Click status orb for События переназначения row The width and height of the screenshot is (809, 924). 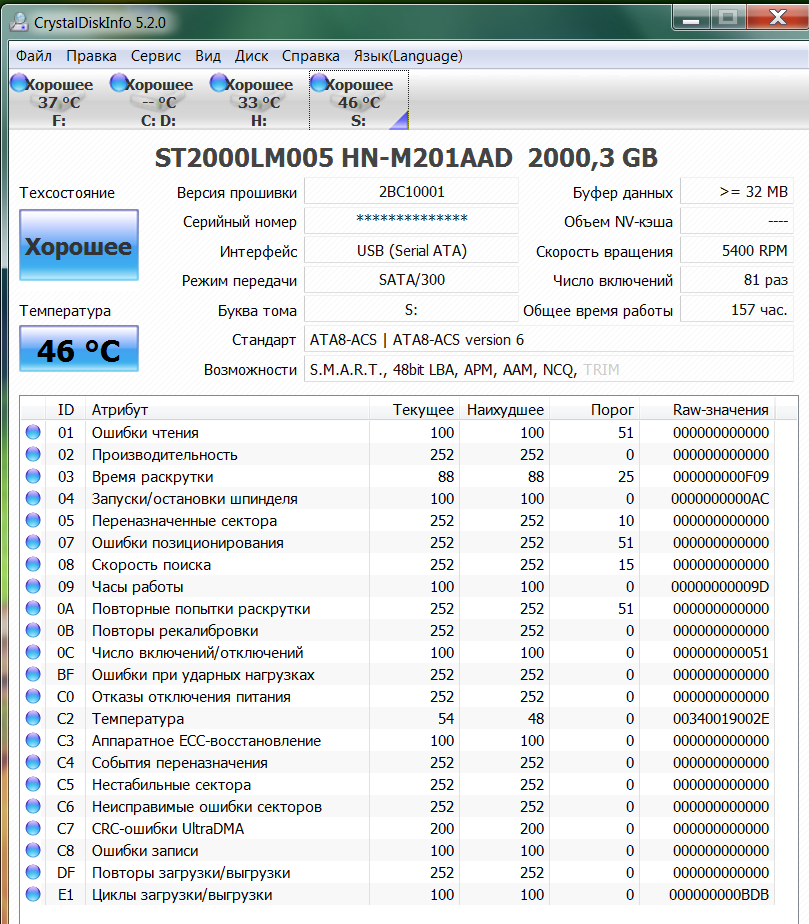coord(33,762)
